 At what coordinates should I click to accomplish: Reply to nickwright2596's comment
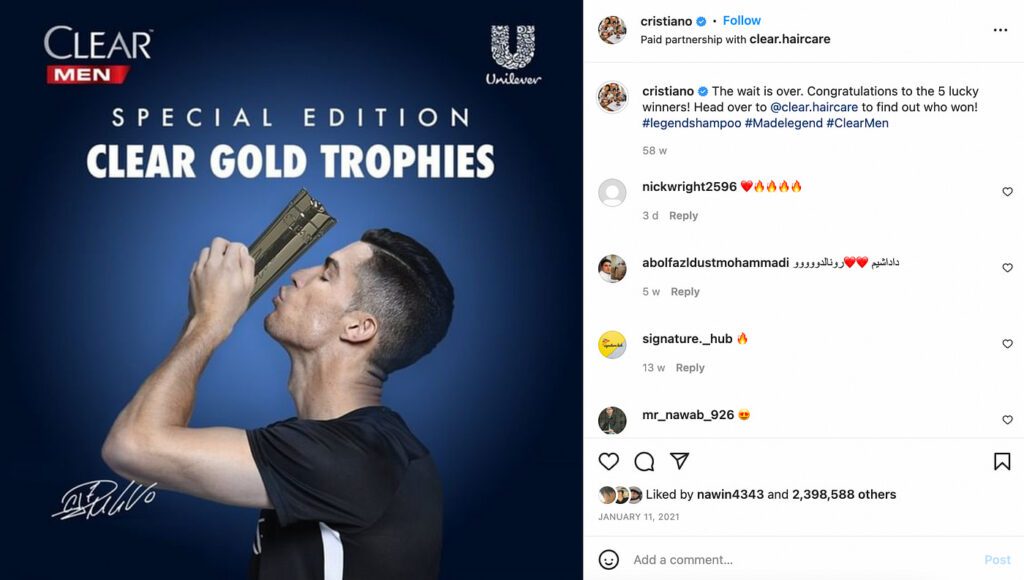tap(683, 216)
